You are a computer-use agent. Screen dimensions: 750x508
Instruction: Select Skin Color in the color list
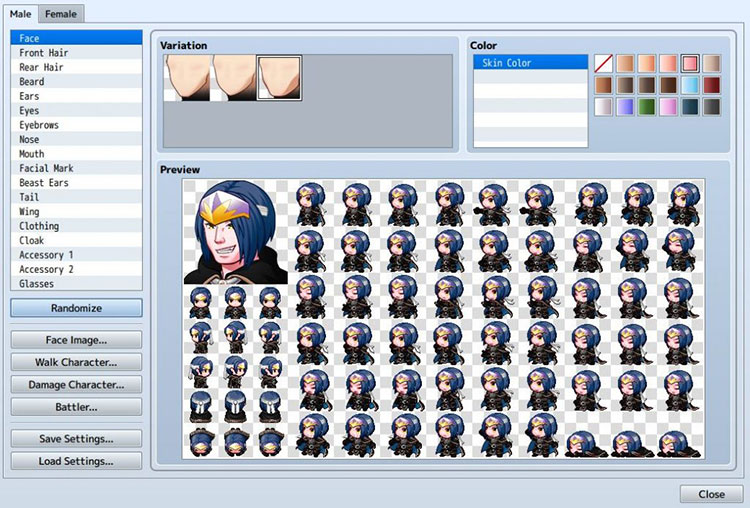click(x=530, y=63)
